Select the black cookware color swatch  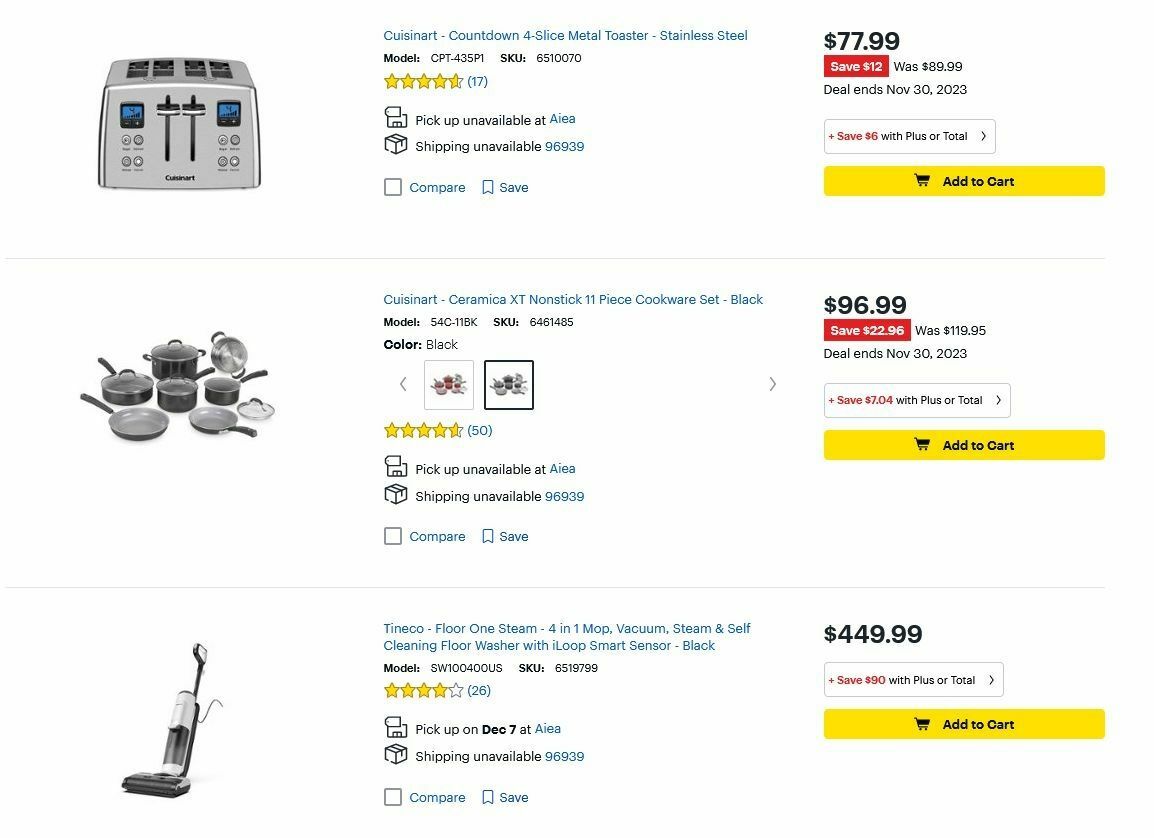click(509, 384)
